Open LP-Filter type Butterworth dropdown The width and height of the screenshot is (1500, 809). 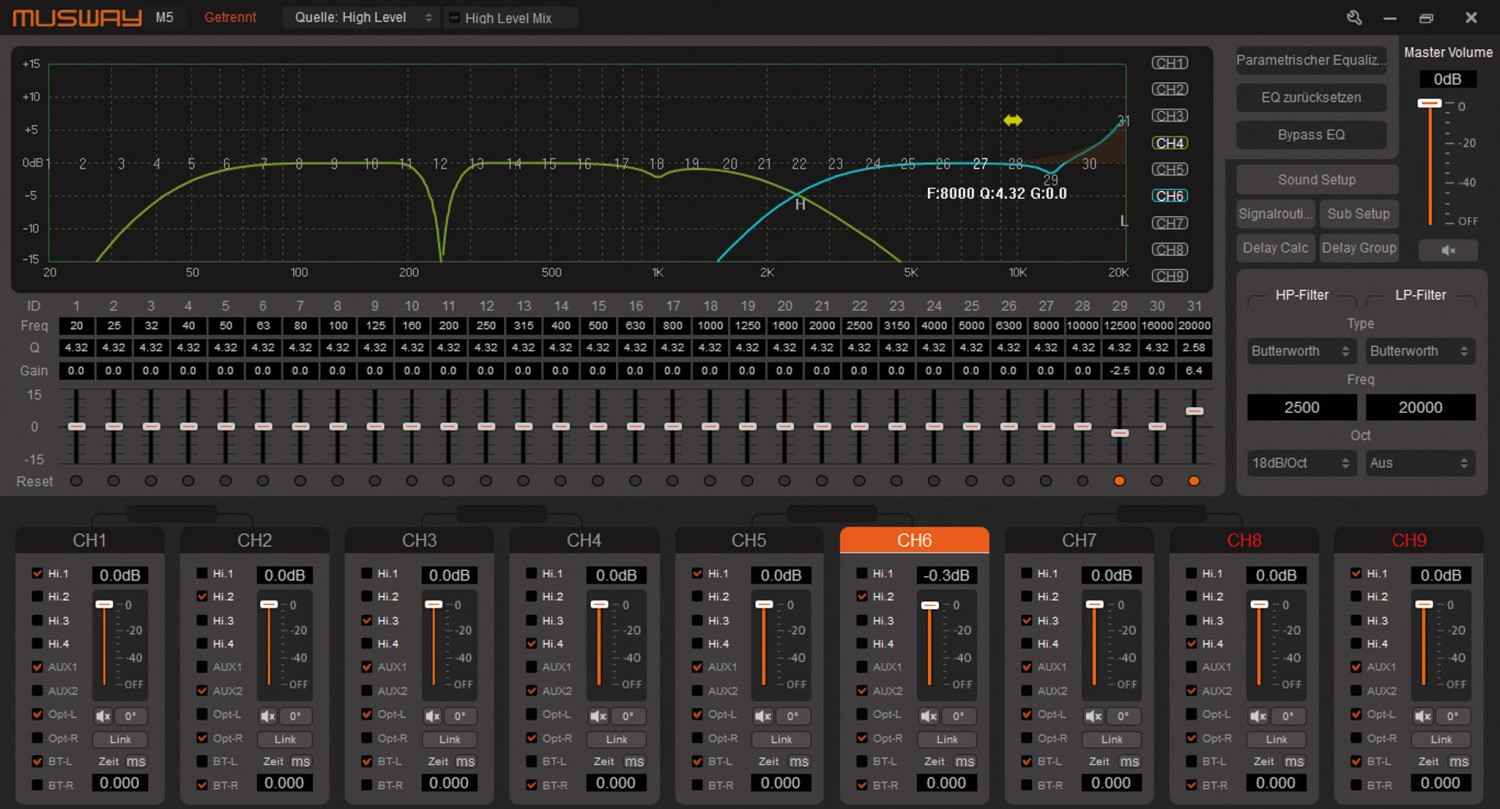pyautogui.click(x=1420, y=351)
